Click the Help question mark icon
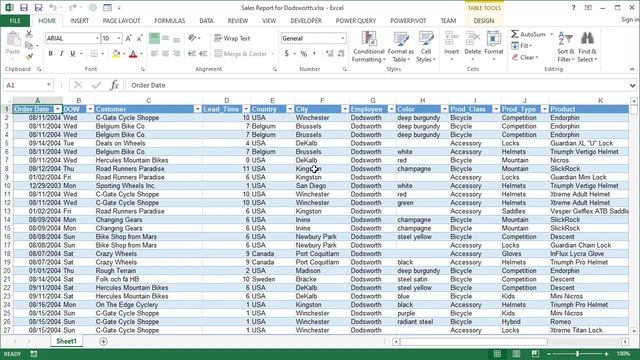This screenshot has height=360, width=640. pyautogui.click(x=573, y=8)
